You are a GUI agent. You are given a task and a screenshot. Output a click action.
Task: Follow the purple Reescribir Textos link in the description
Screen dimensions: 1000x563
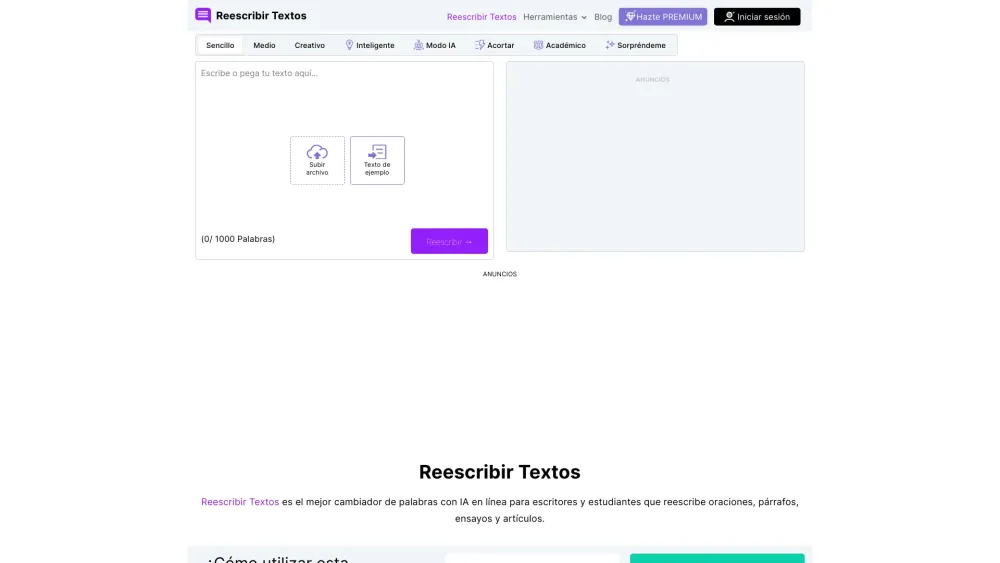(240, 502)
